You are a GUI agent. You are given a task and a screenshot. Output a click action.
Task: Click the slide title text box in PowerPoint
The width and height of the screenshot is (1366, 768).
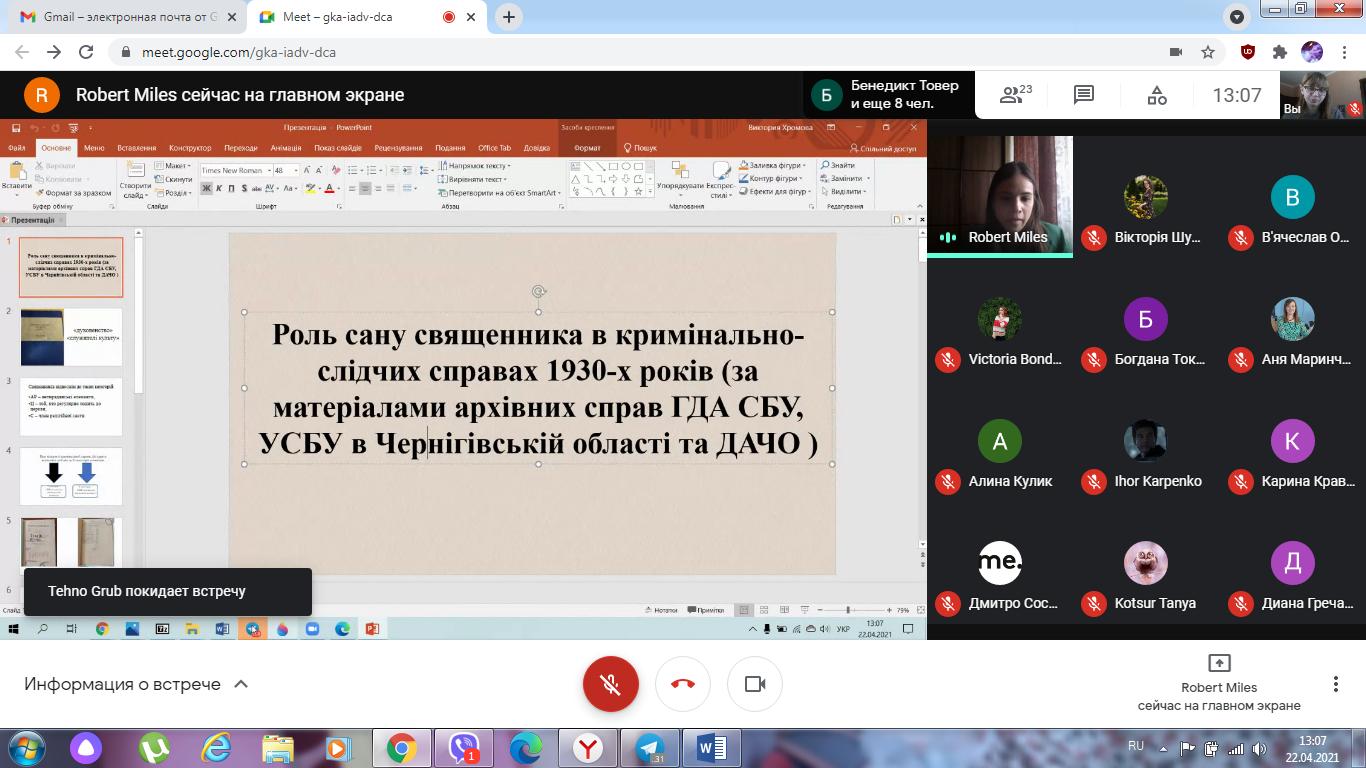click(539, 388)
